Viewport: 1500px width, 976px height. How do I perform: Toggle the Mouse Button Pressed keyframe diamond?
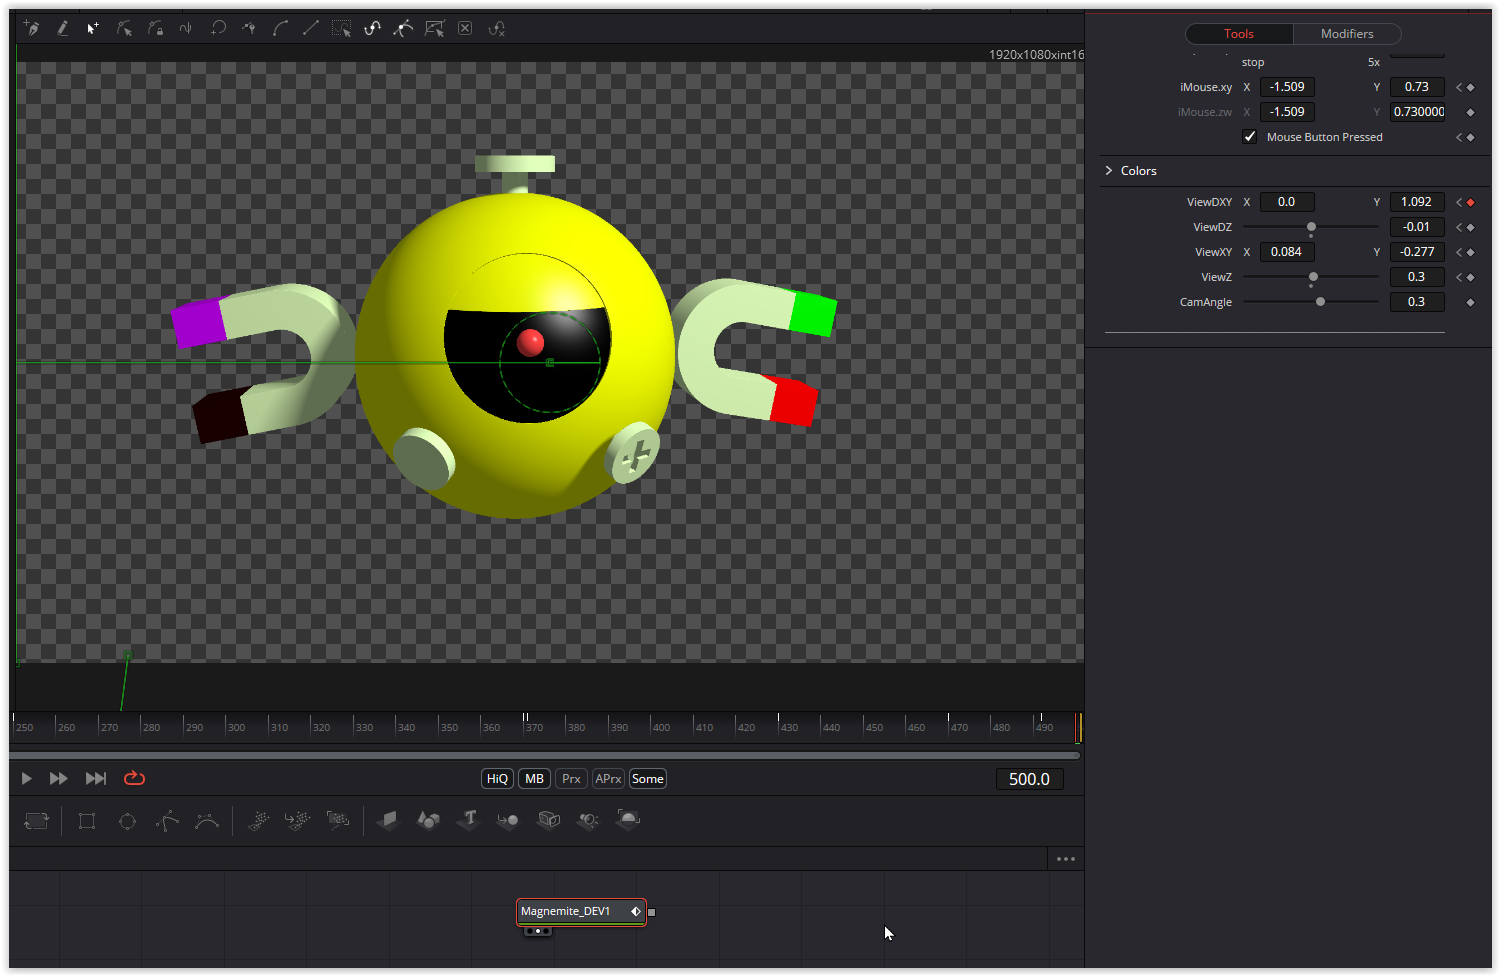coord(1470,137)
